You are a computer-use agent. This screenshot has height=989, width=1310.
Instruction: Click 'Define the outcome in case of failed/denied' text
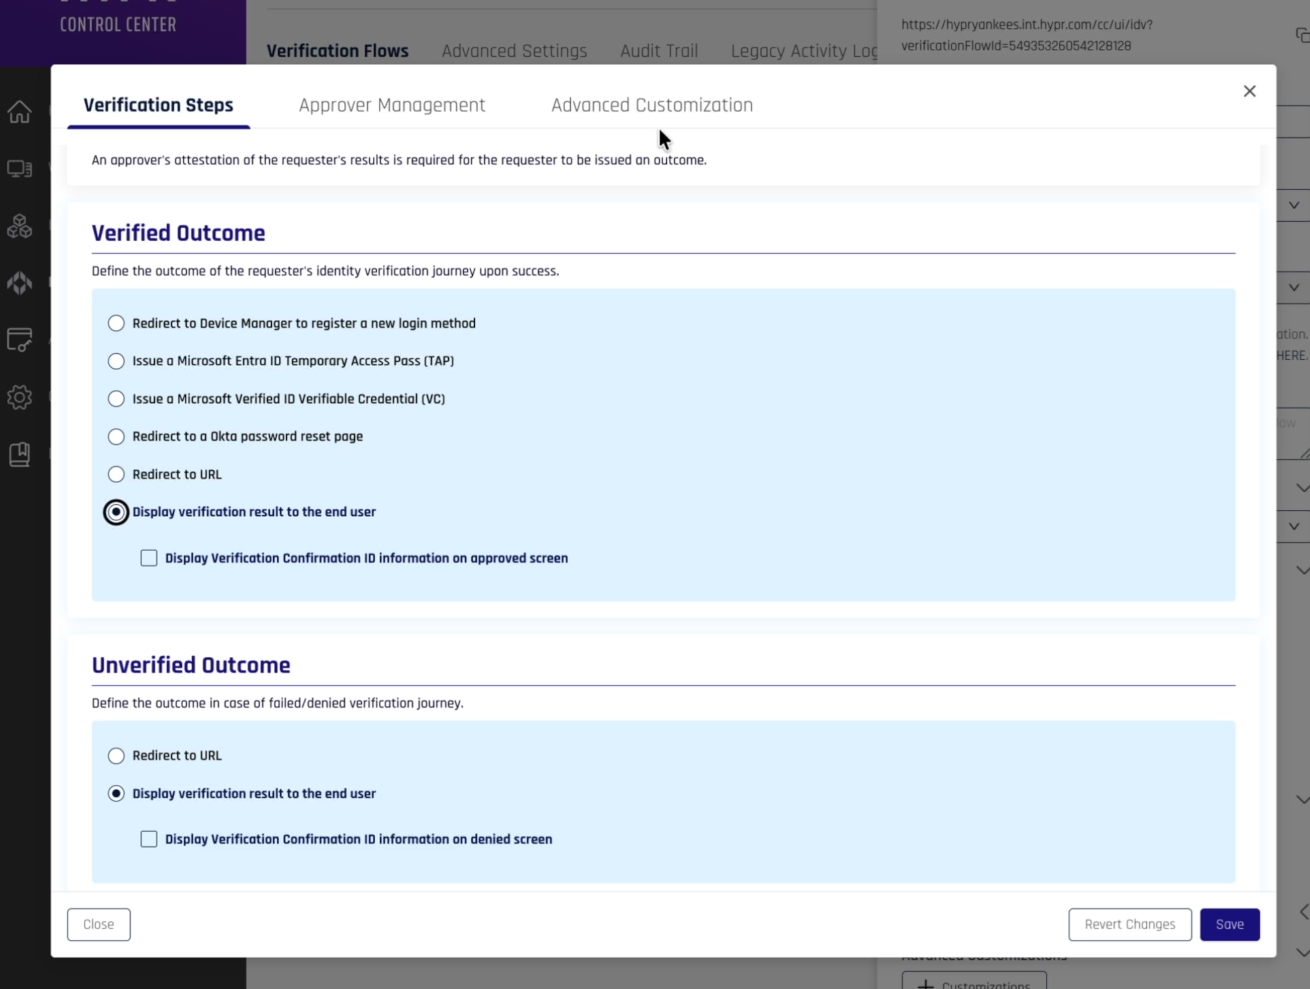coord(277,703)
